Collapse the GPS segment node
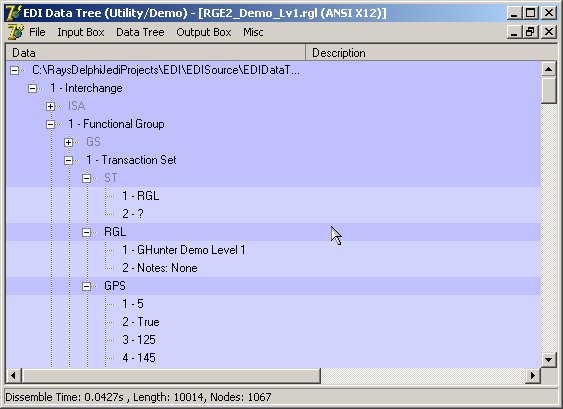This screenshot has width=563, height=409. click(86, 286)
